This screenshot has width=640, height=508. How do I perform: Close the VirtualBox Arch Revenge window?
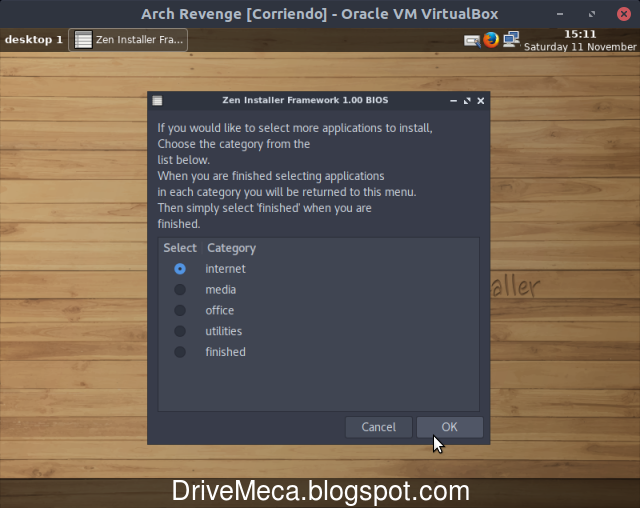point(624,14)
